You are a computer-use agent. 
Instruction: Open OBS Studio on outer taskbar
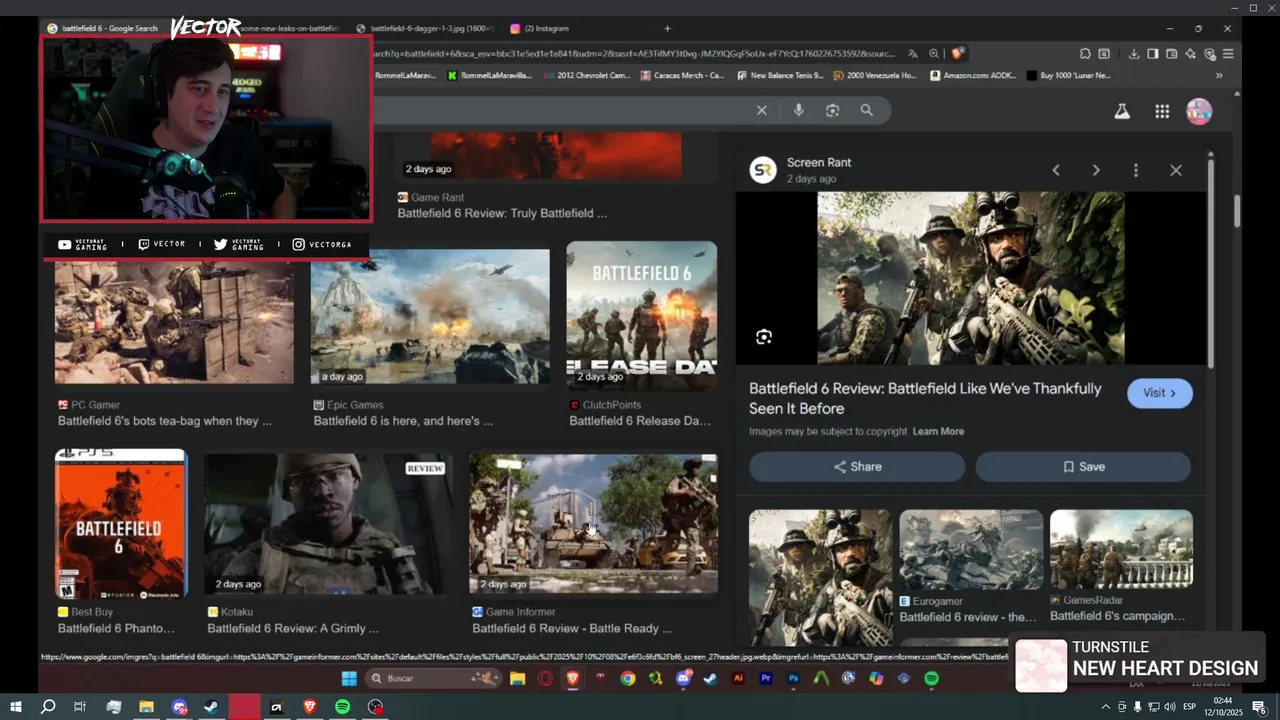375,707
